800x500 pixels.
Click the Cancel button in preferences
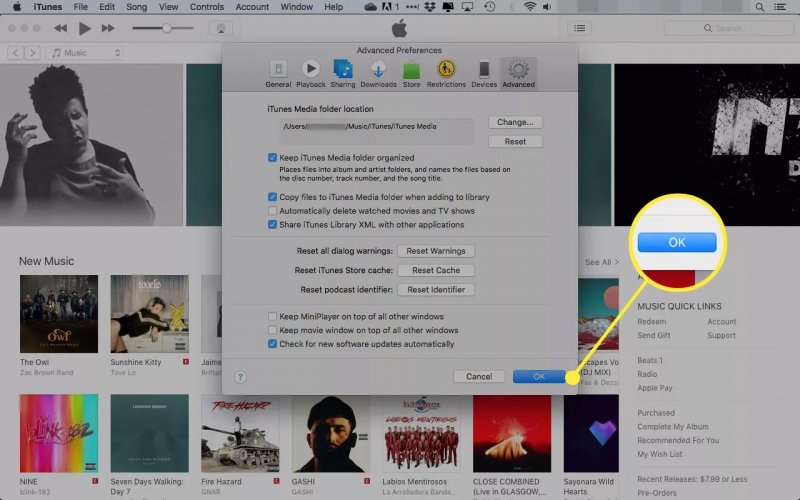click(479, 377)
